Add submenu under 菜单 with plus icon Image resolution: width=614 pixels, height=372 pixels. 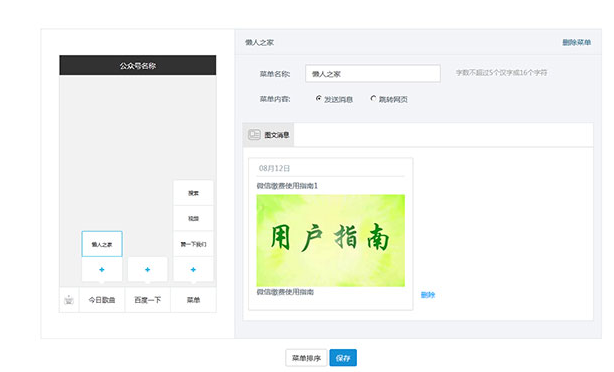coord(193,269)
